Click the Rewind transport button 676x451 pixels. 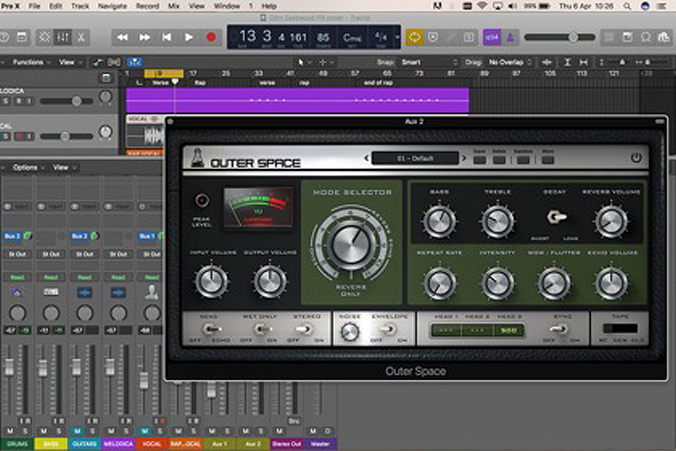pyautogui.click(x=122, y=38)
